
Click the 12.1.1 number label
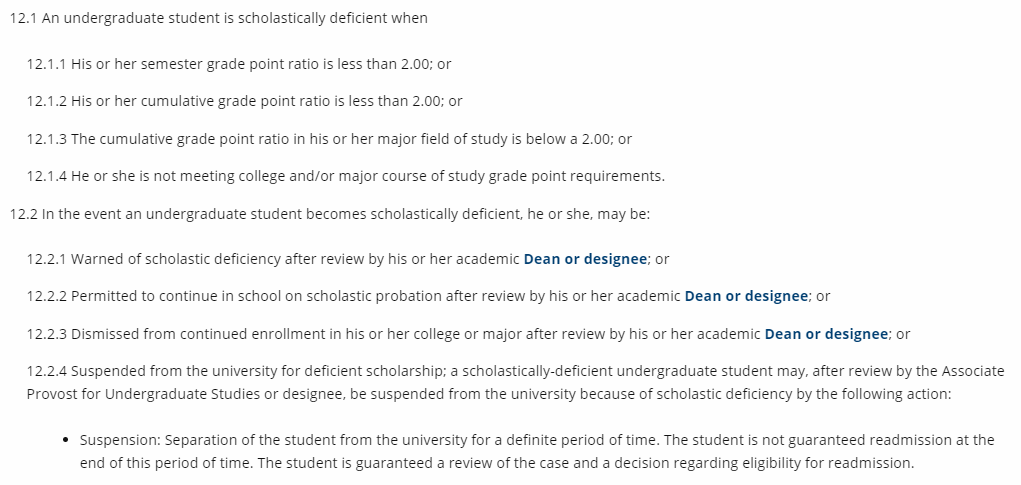tap(47, 64)
